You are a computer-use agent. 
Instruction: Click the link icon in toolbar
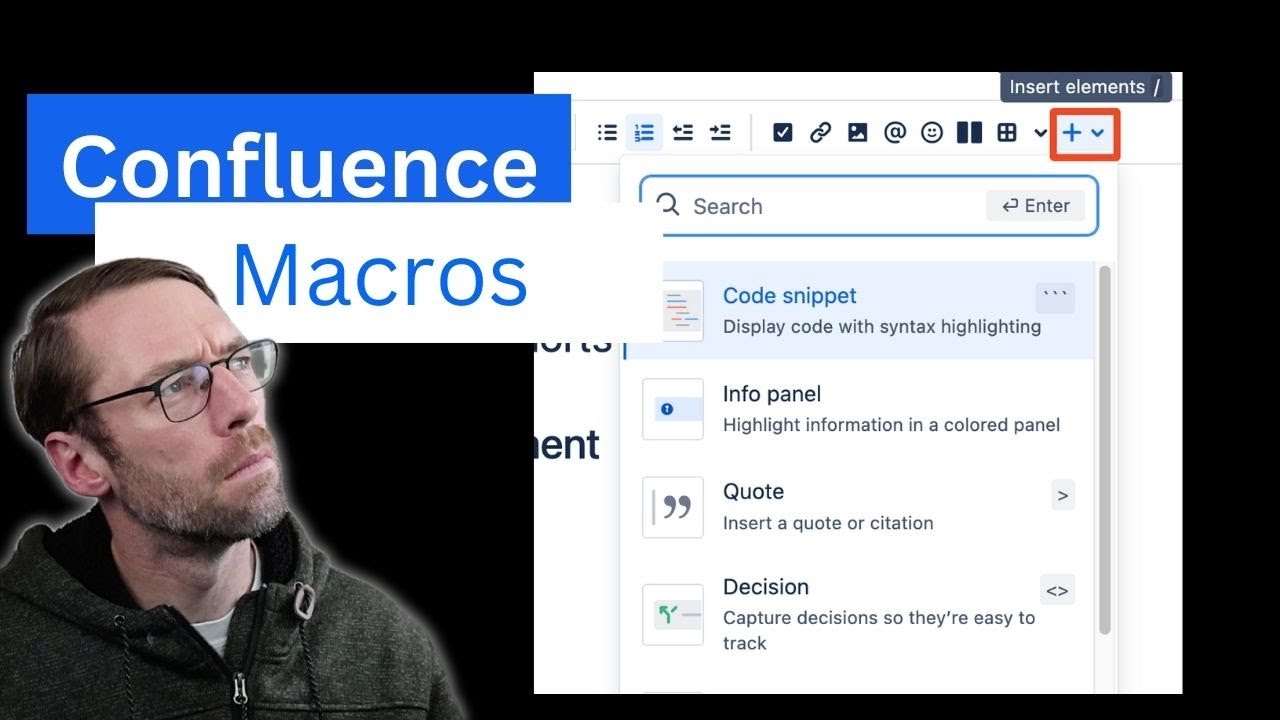click(x=820, y=132)
